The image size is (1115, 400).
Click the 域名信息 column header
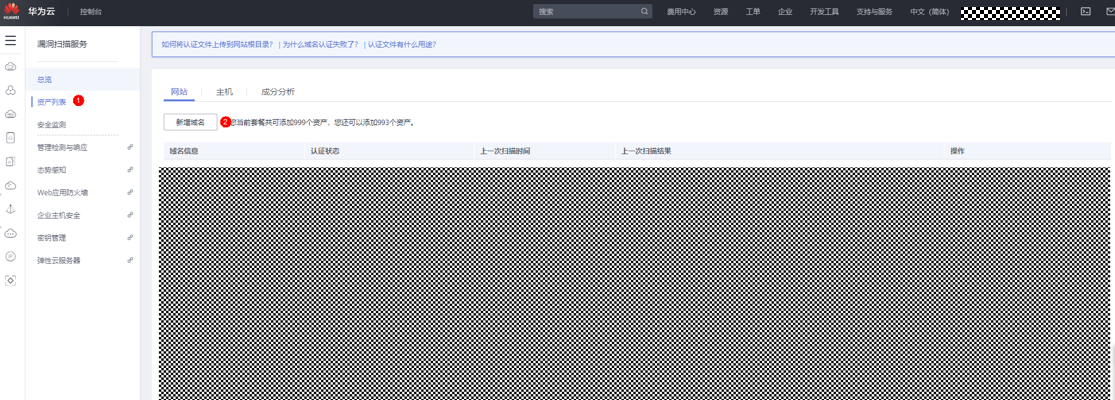tap(184, 151)
